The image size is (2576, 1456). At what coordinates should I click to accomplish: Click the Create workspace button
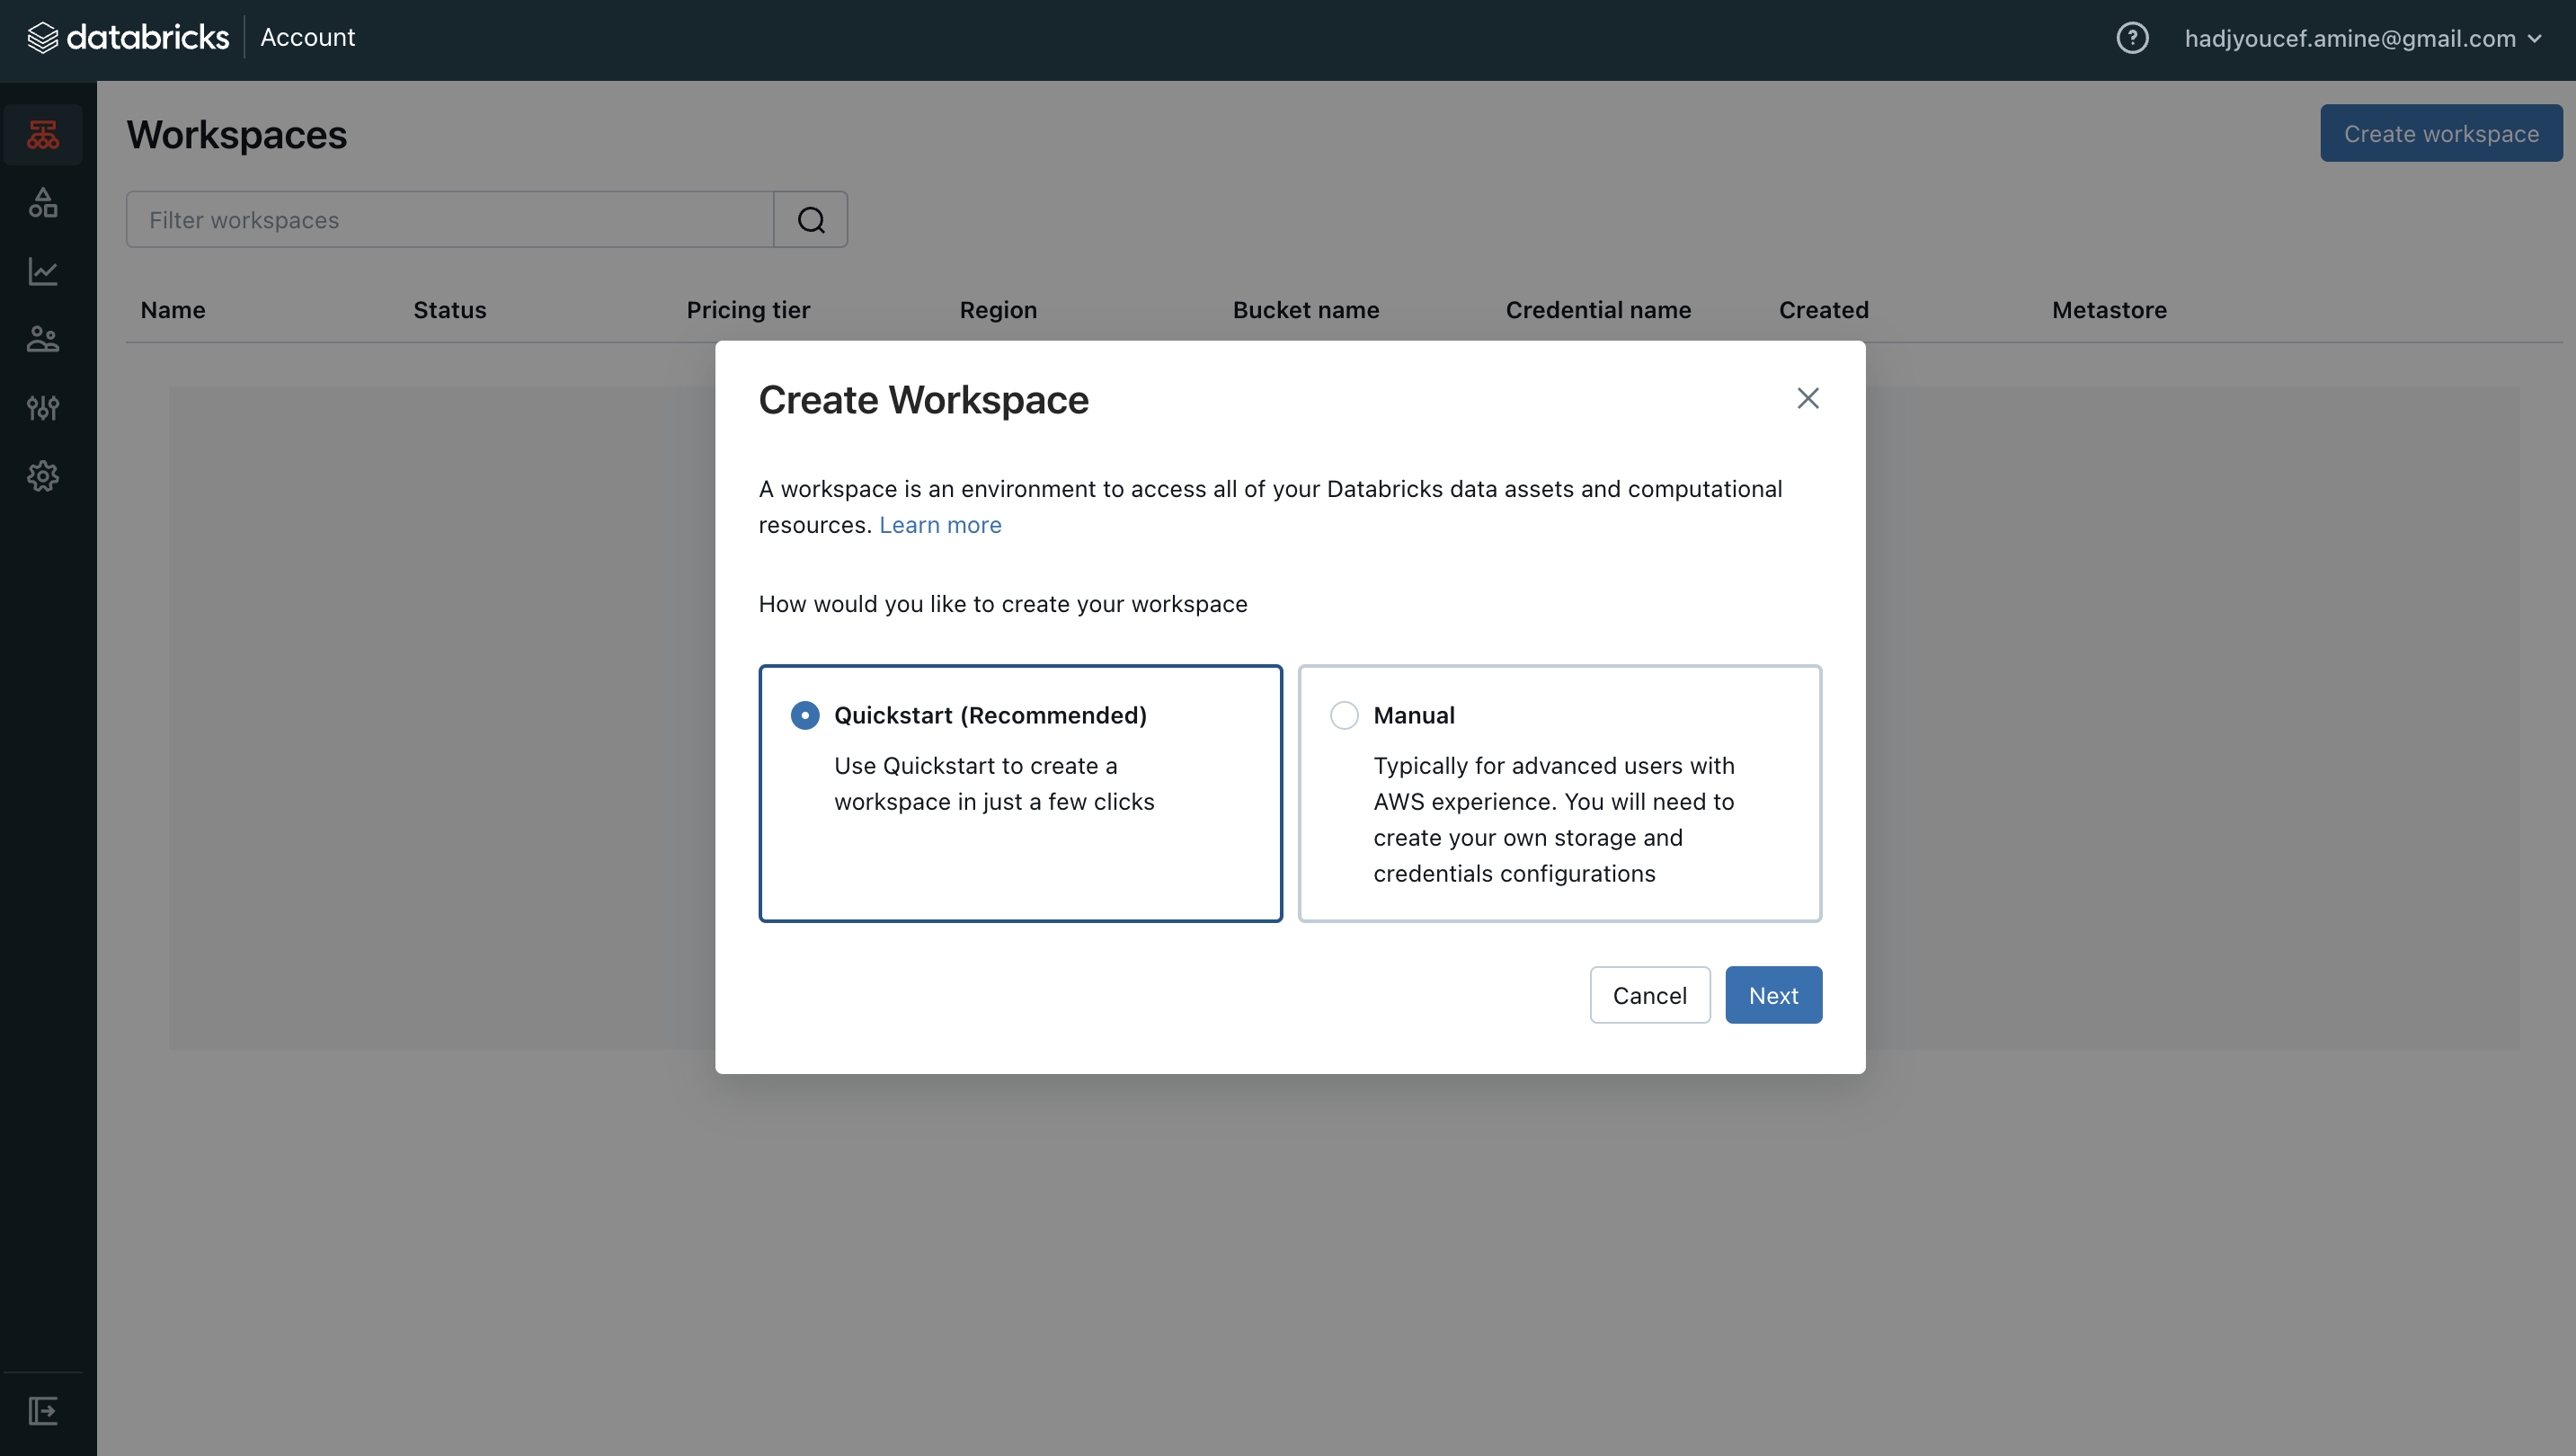[x=2441, y=133]
